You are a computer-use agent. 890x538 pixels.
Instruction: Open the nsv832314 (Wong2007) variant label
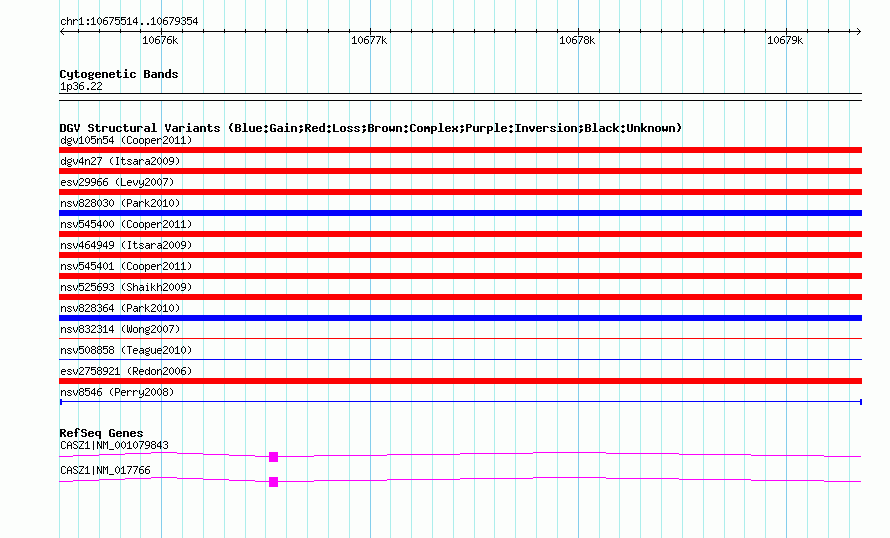(120, 329)
